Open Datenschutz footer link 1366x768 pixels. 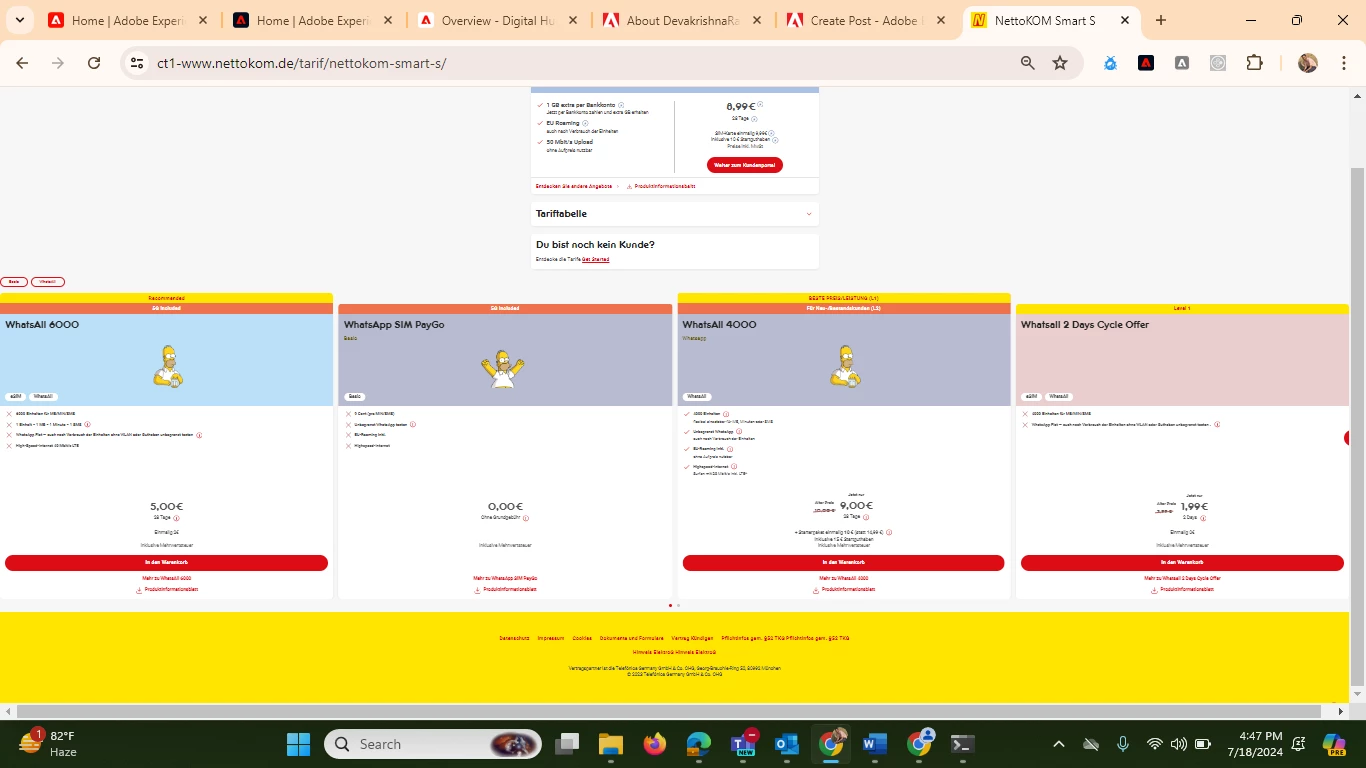pyautogui.click(x=514, y=638)
